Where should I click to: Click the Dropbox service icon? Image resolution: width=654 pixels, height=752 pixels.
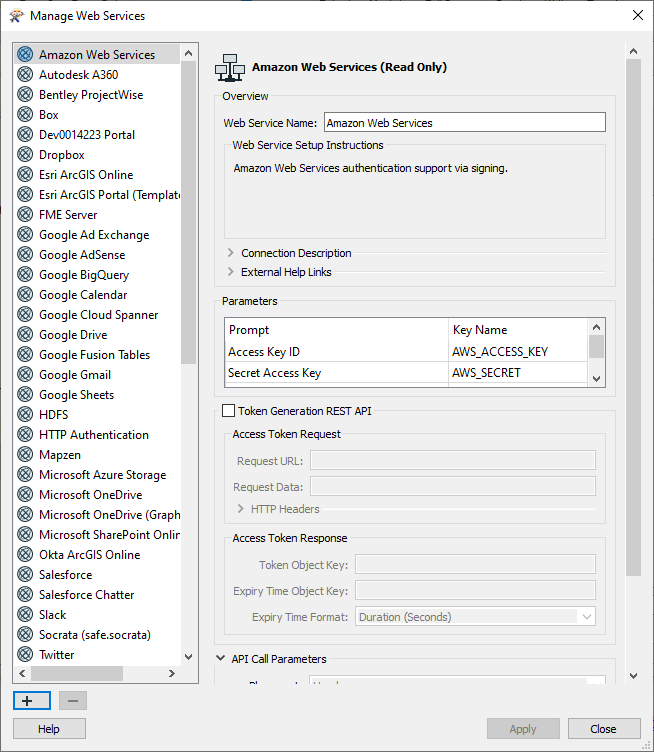[25, 154]
